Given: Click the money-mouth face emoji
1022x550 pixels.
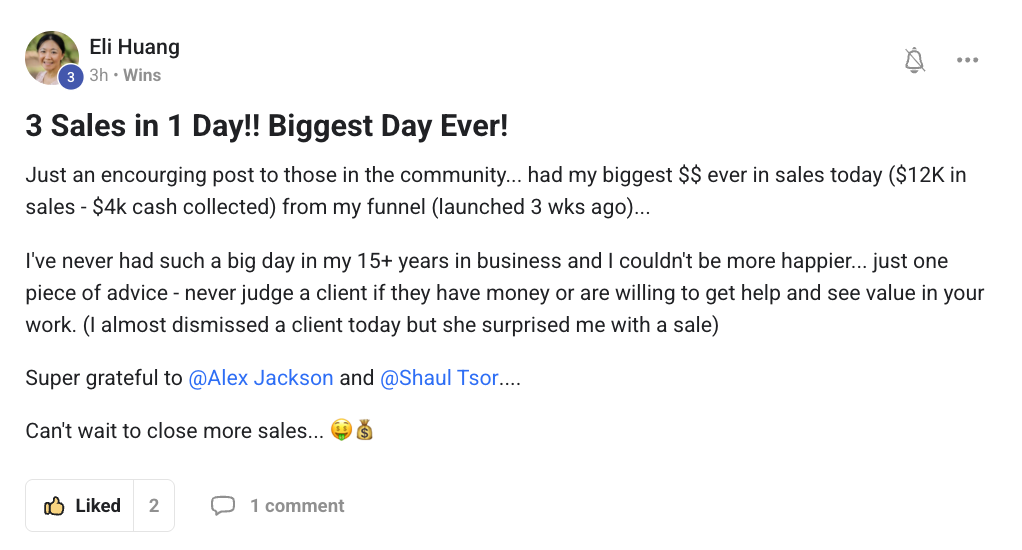Looking at the screenshot, I should click(x=340, y=432).
